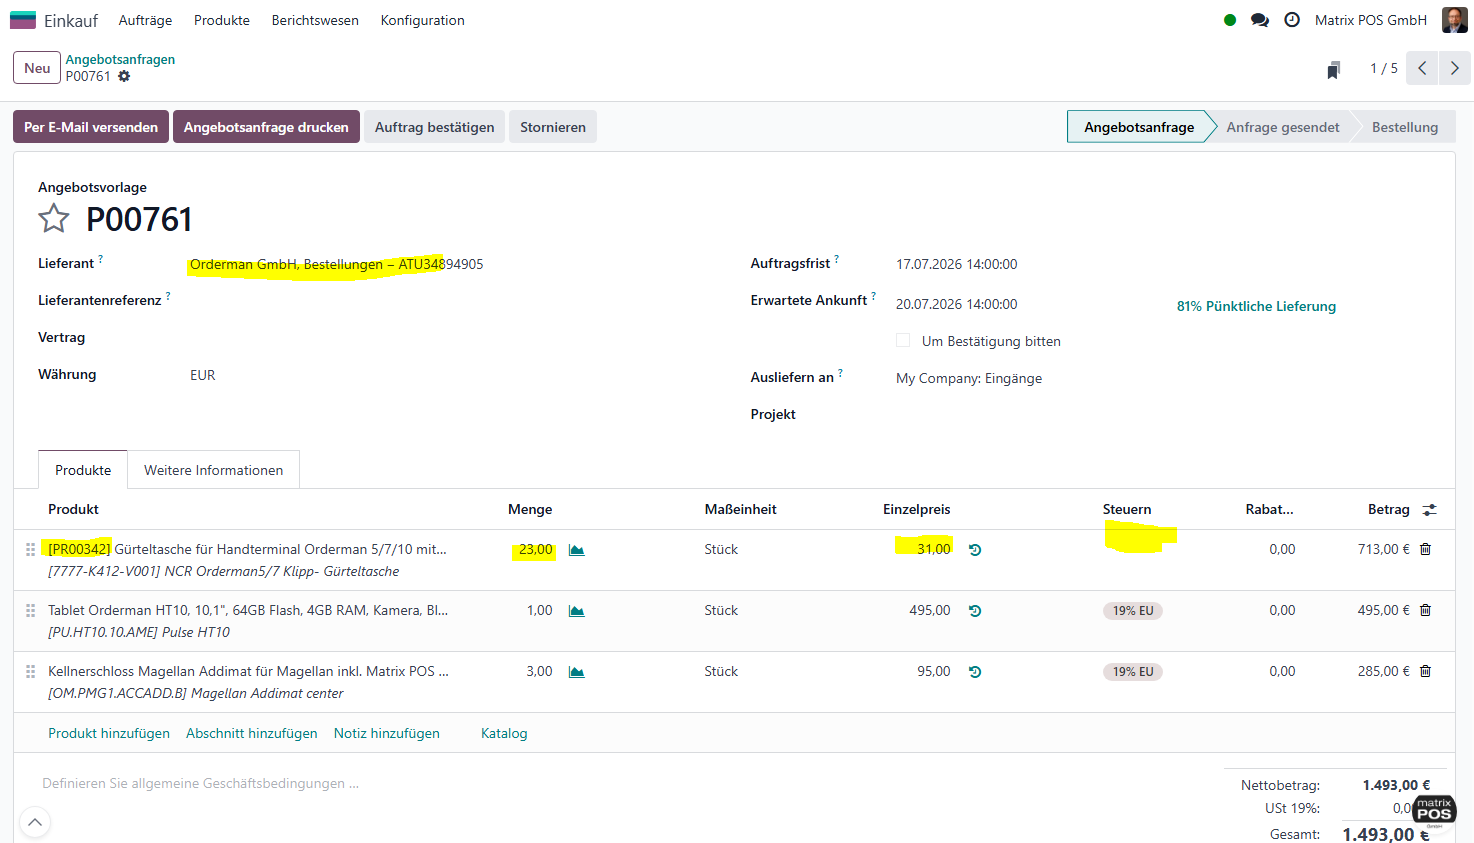Open the discuss chat messages icon
1474x843 pixels.
coord(1260,20)
